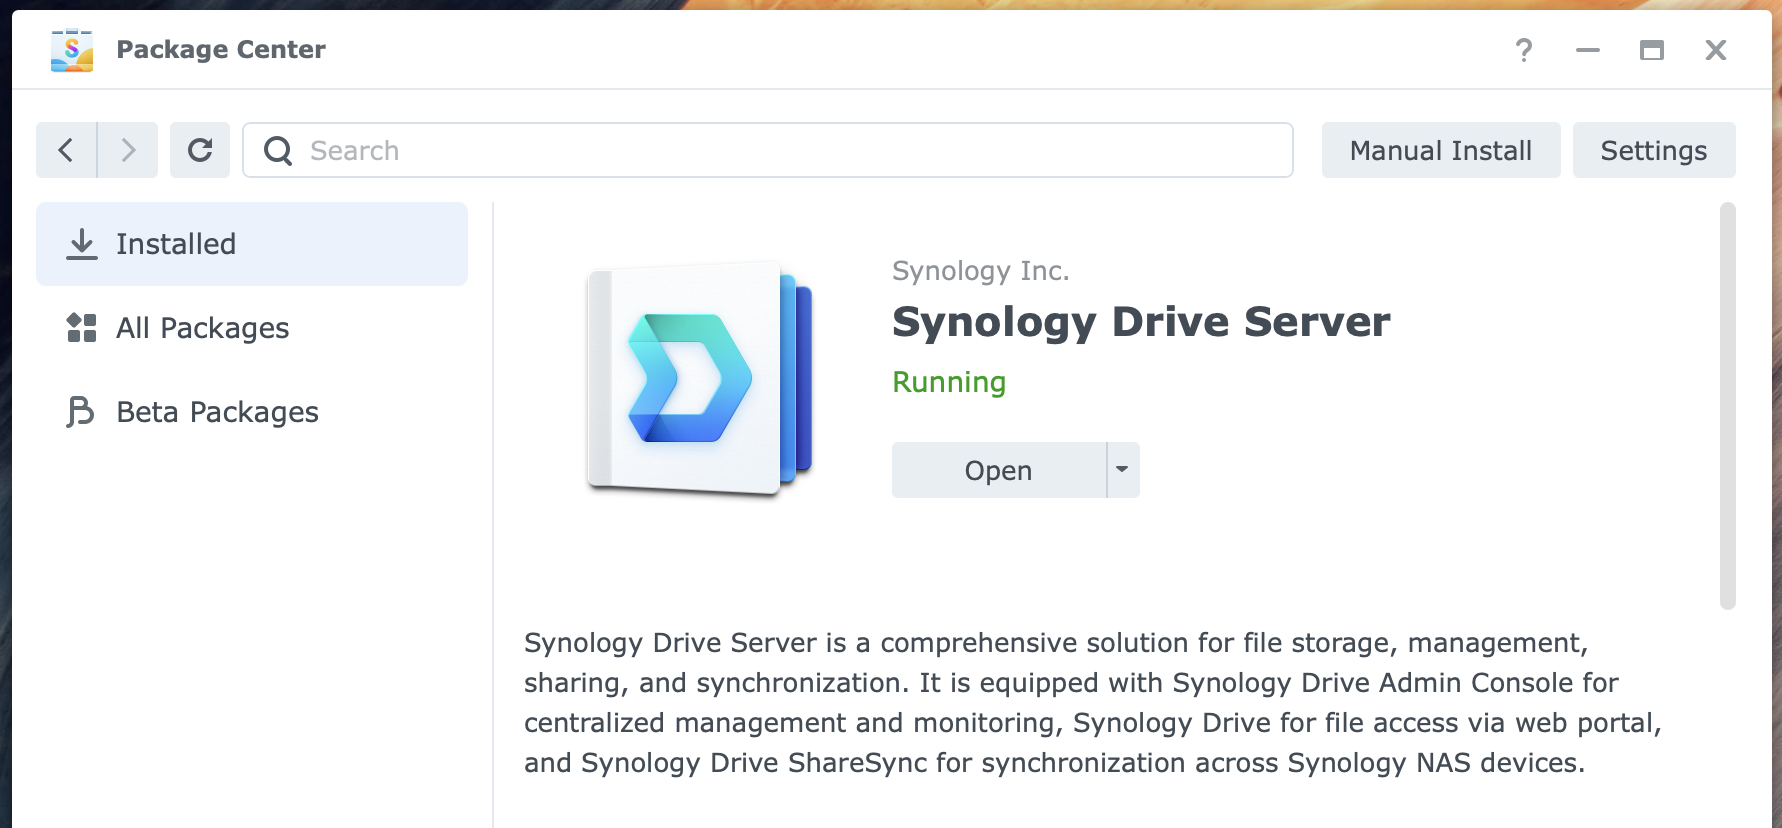Expand dropdown arrow next to Open
This screenshot has height=828, width=1782.
[1123, 470]
